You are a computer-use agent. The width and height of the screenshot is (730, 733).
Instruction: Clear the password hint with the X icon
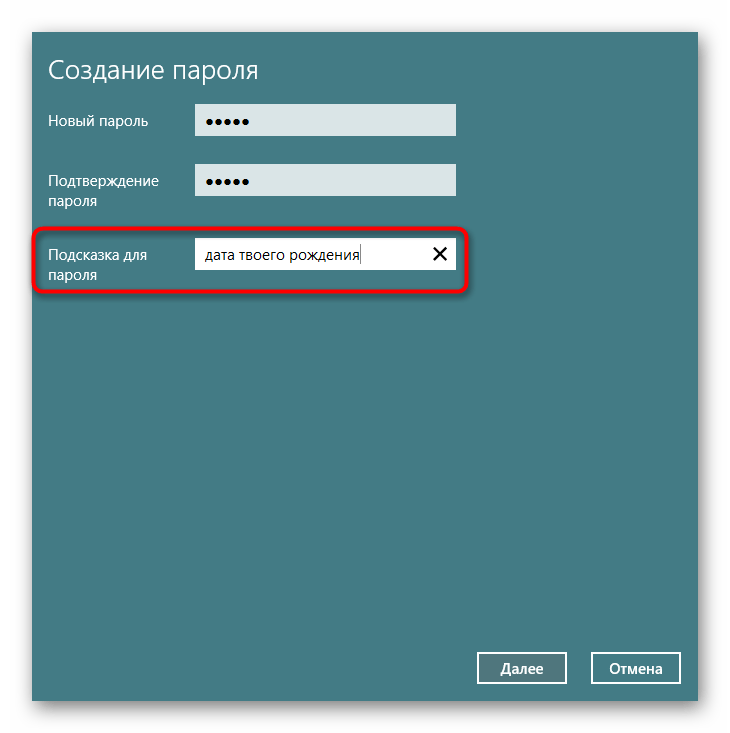pyautogui.click(x=440, y=254)
